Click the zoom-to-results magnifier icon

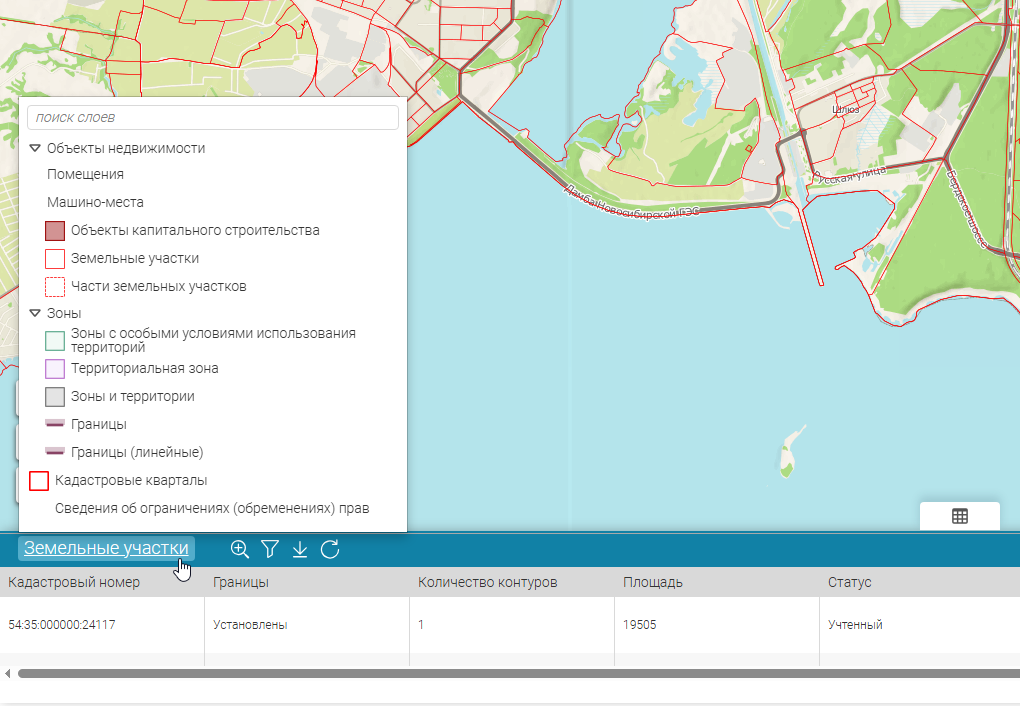pos(239,548)
